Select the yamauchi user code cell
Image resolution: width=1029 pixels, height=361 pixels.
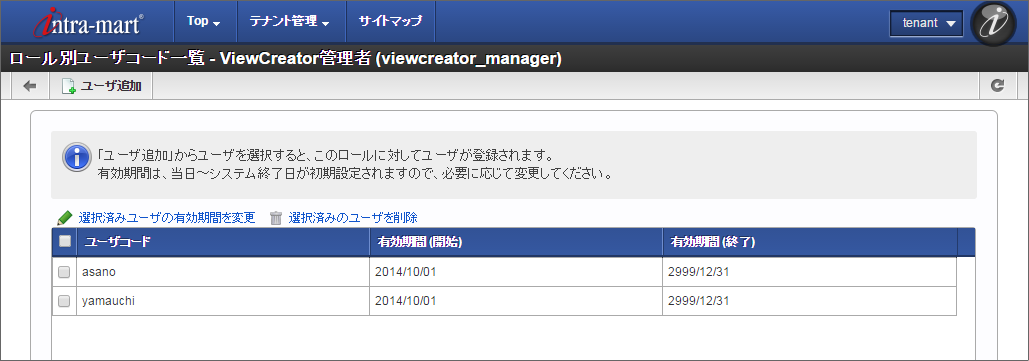[x=223, y=301]
